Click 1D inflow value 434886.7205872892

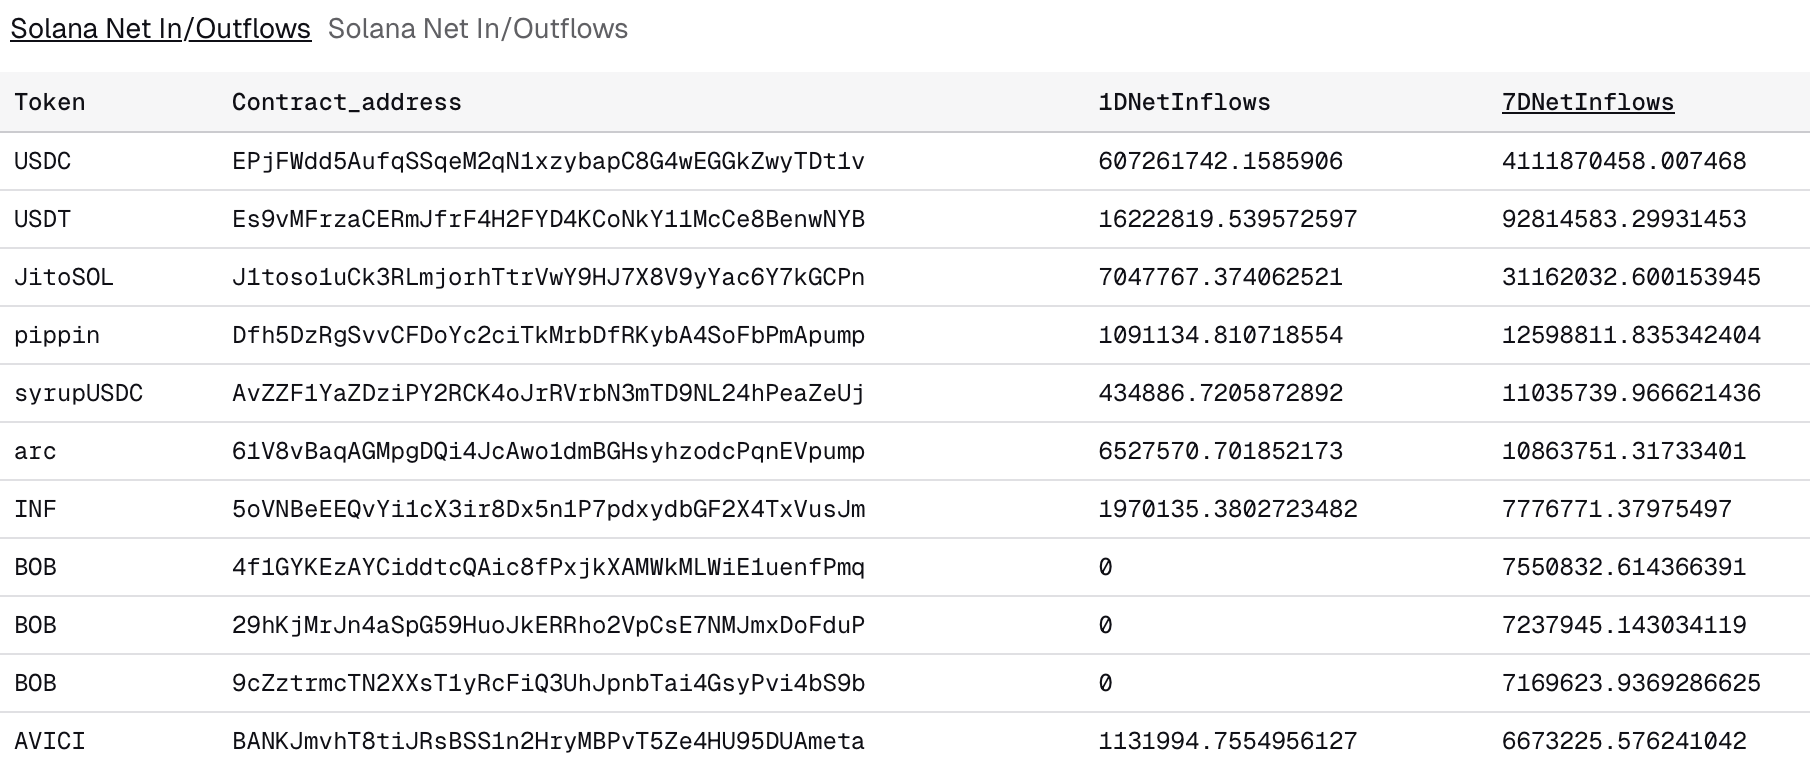tap(1220, 393)
